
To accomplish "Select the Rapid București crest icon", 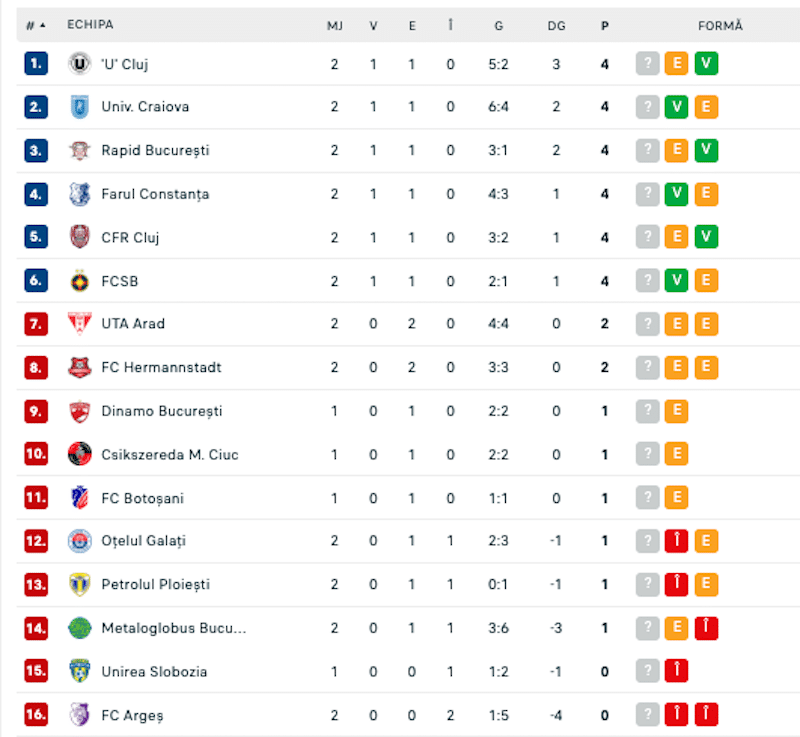I will [x=80, y=150].
